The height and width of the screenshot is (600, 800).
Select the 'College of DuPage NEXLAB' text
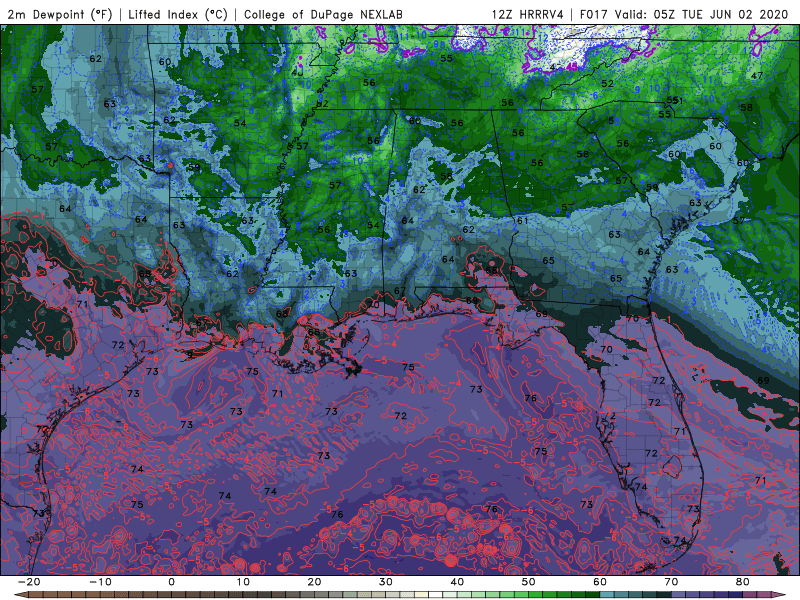323,14
